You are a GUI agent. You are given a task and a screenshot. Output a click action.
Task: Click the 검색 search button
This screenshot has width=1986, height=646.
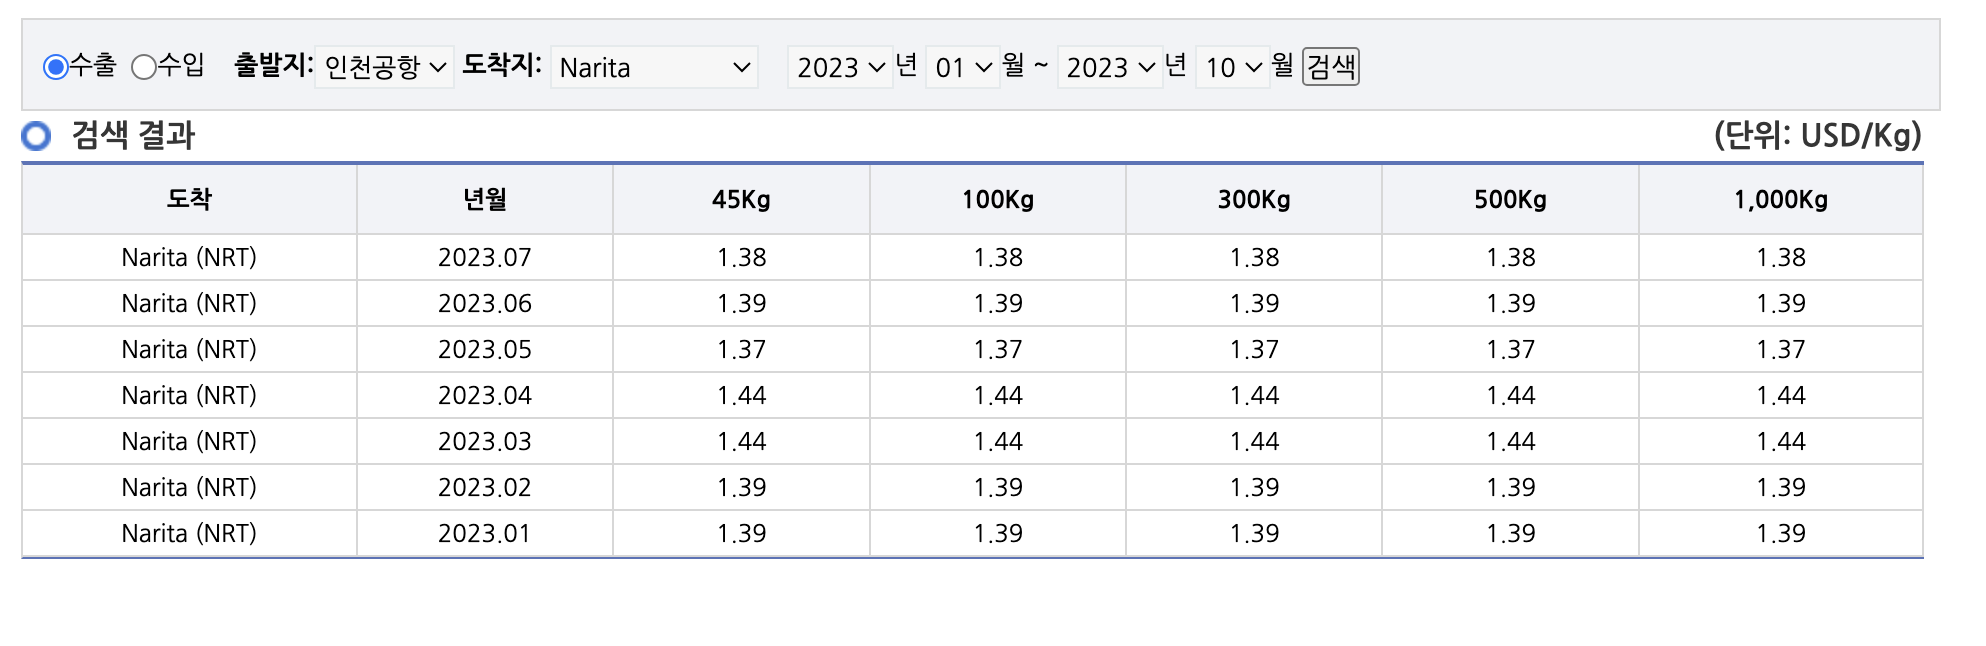(x=1331, y=67)
